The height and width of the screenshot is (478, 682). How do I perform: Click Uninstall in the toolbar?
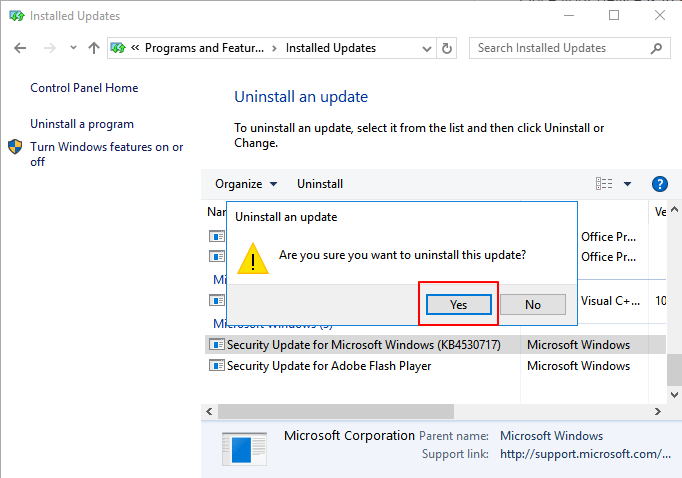point(320,184)
